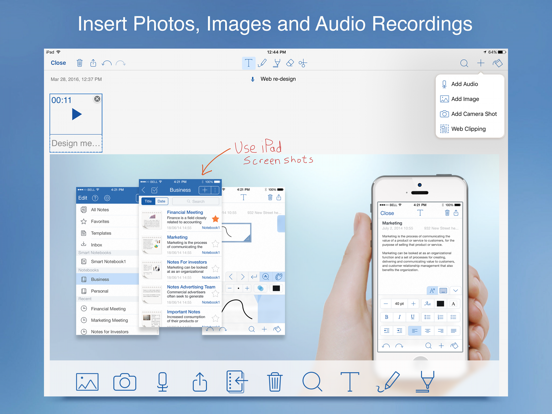Play the 00:11 audio recording
The height and width of the screenshot is (414, 552).
[x=77, y=114]
